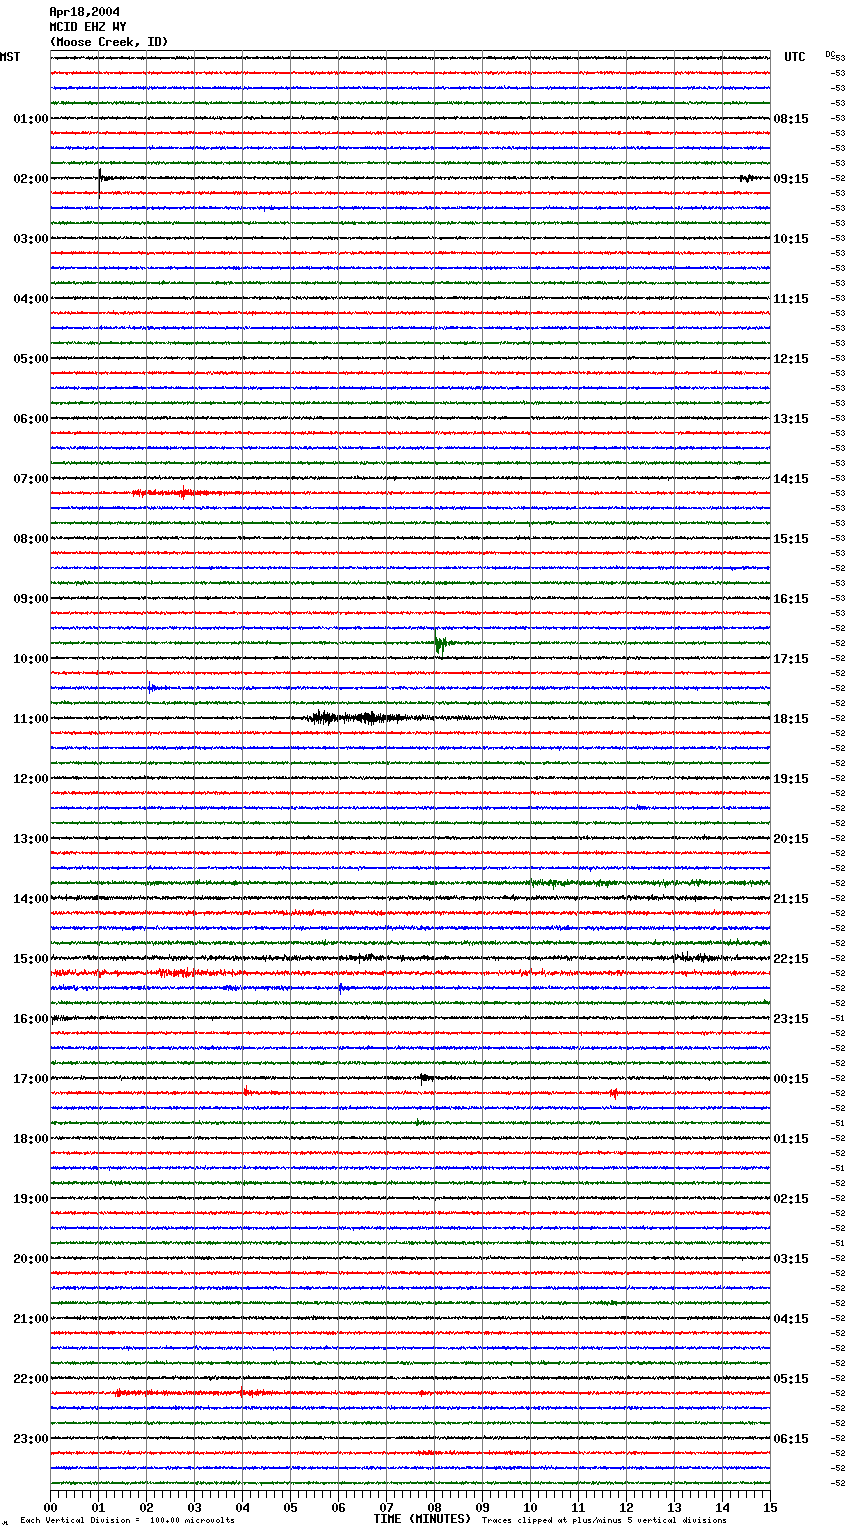Select the 20:00 MST time label

click(x=31, y=1259)
